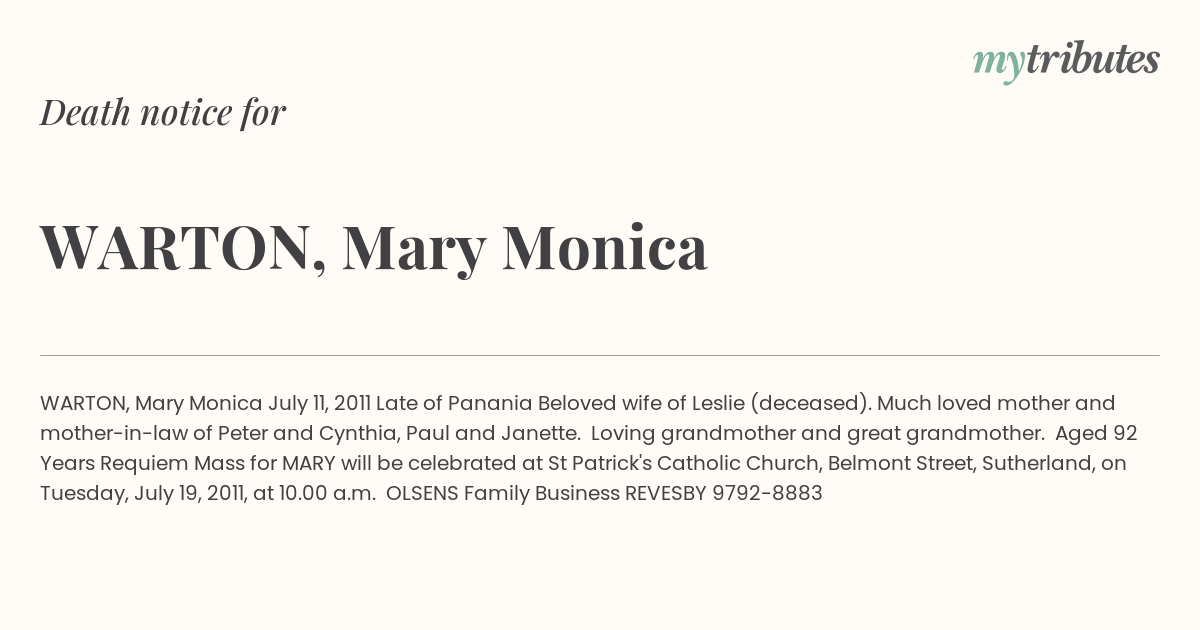Click the mytributes logo
This screenshot has height=630, width=1200.
(1066, 61)
